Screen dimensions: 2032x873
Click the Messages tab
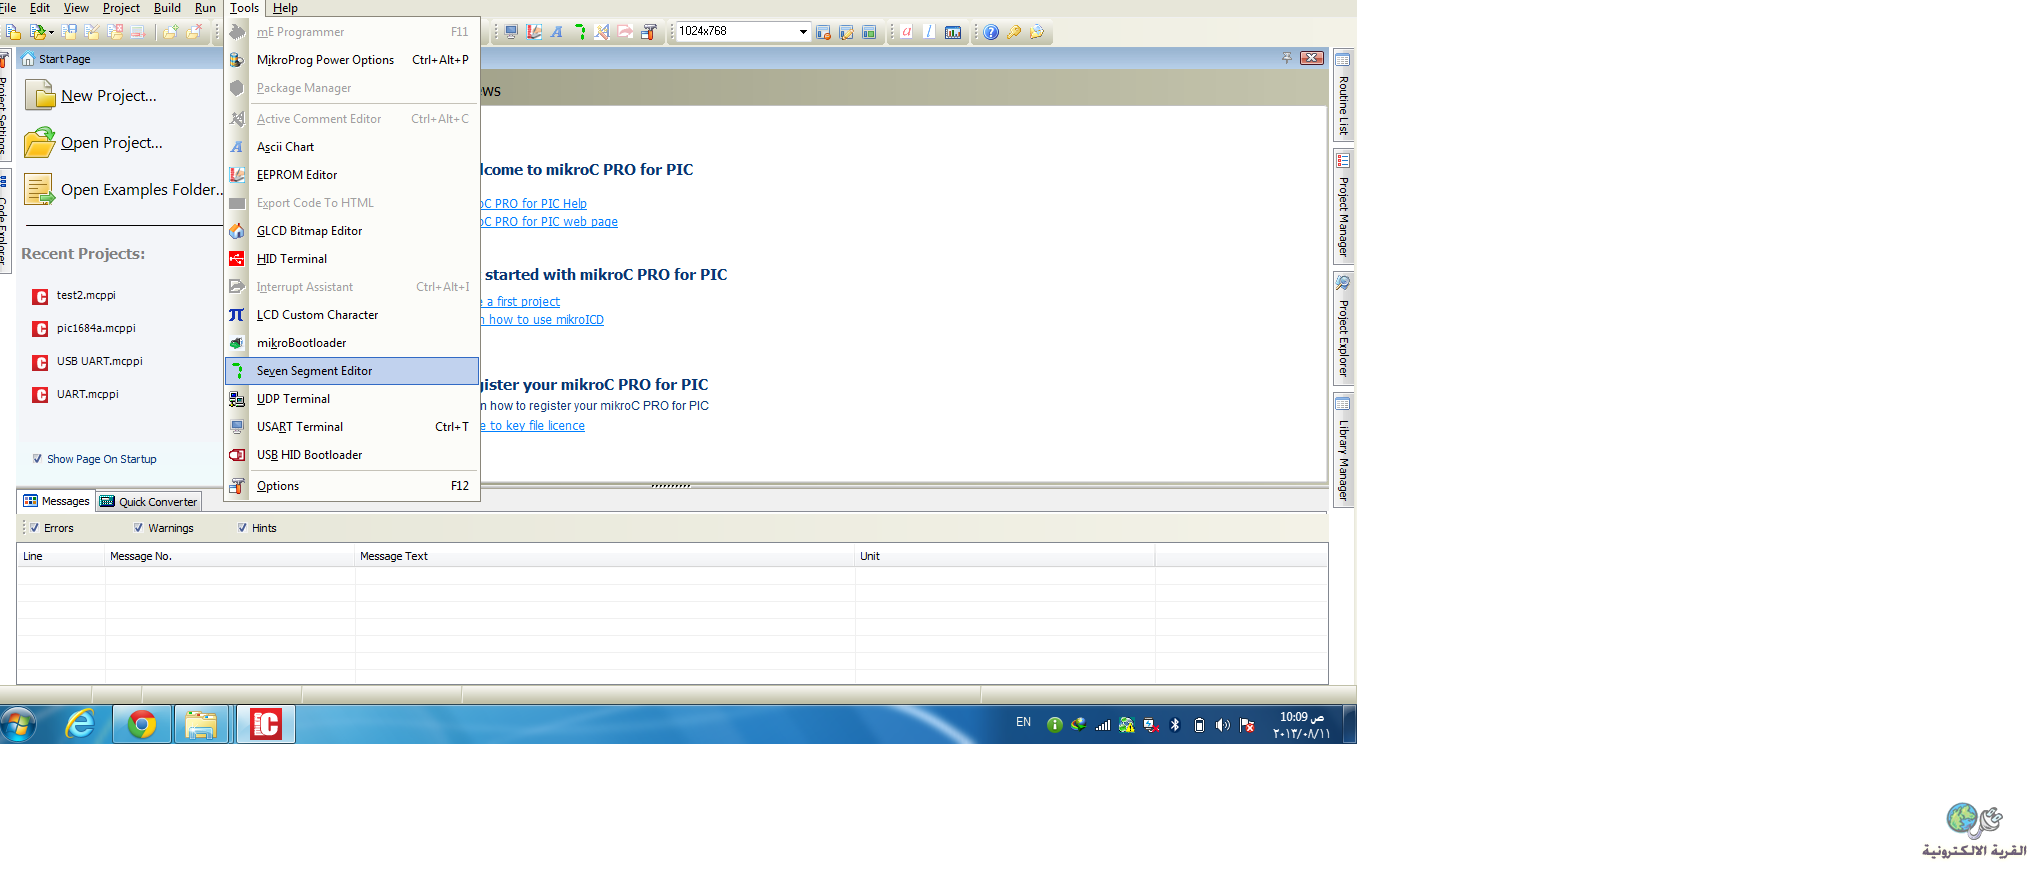57,501
